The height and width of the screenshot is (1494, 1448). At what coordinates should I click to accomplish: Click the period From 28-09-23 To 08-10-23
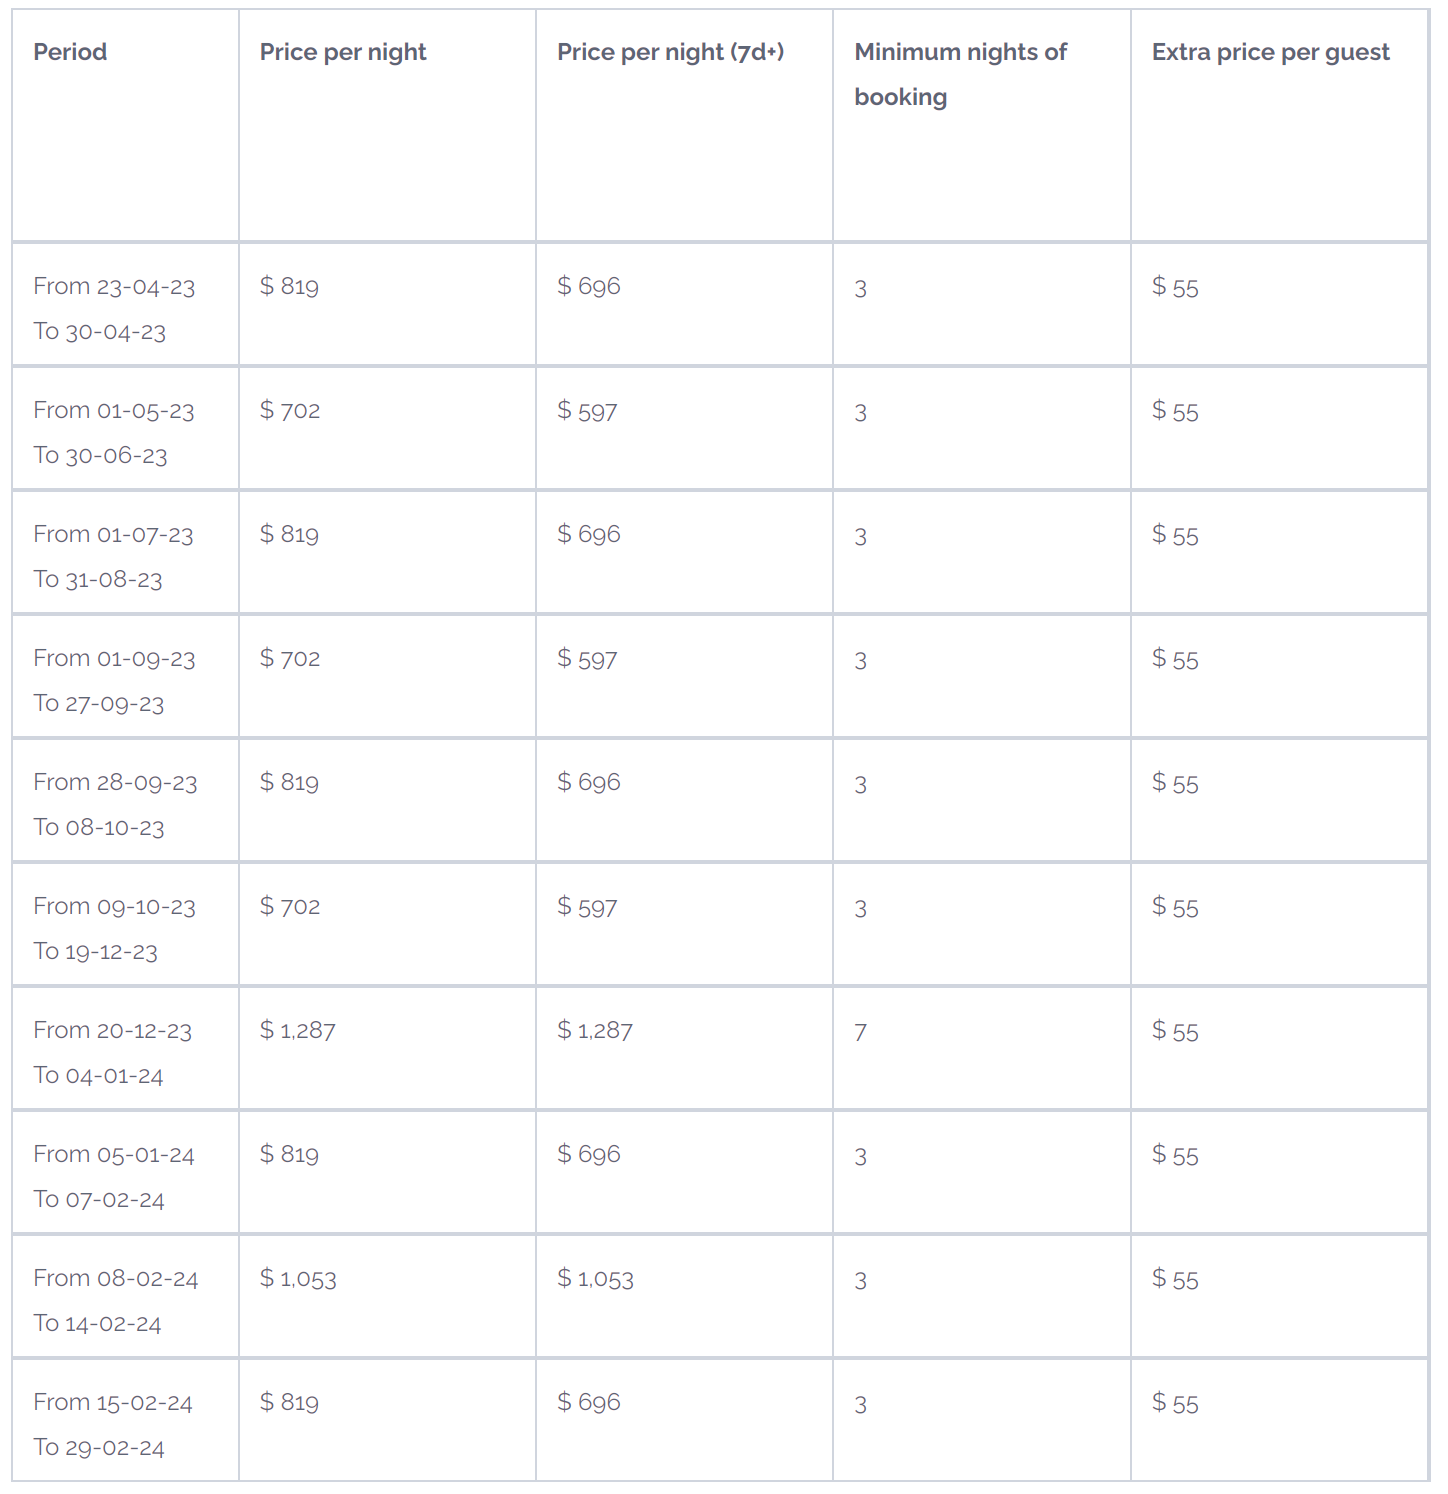click(x=115, y=805)
